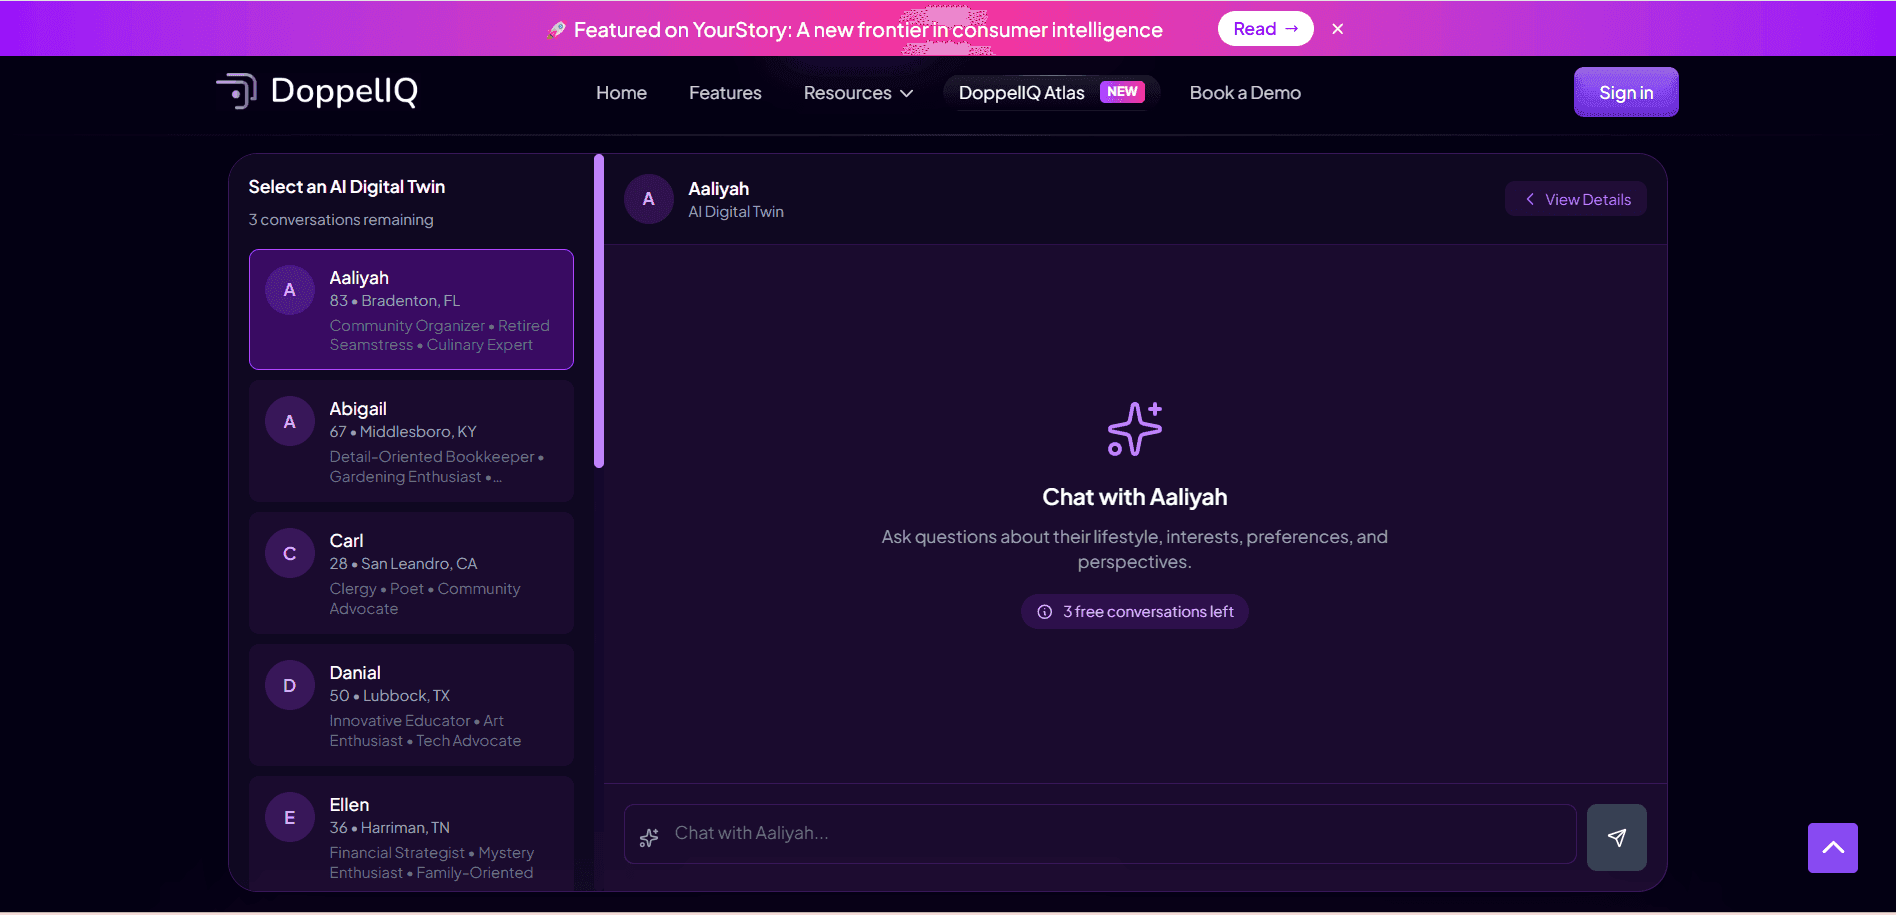This screenshot has width=1896, height=915.
Task: Click Read link in top banner
Action: (x=1265, y=29)
